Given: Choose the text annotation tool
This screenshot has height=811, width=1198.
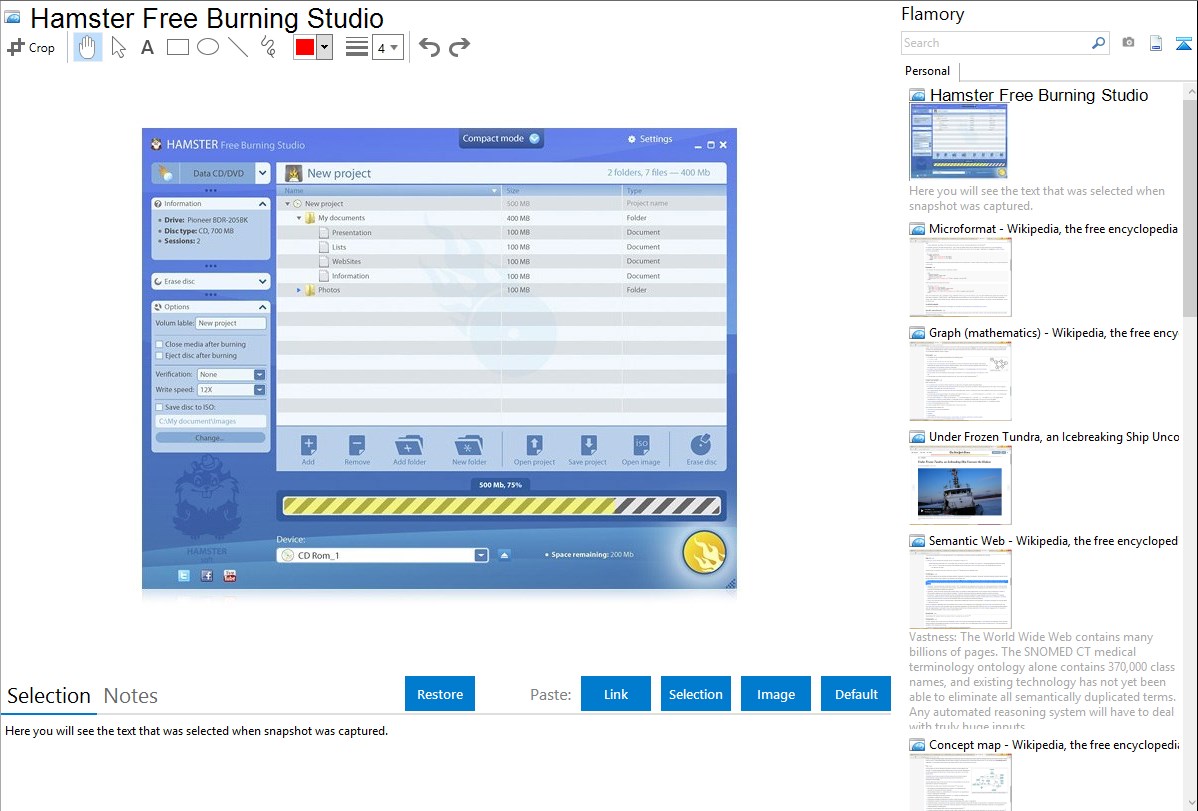Looking at the screenshot, I should click(x=147, y=47).
